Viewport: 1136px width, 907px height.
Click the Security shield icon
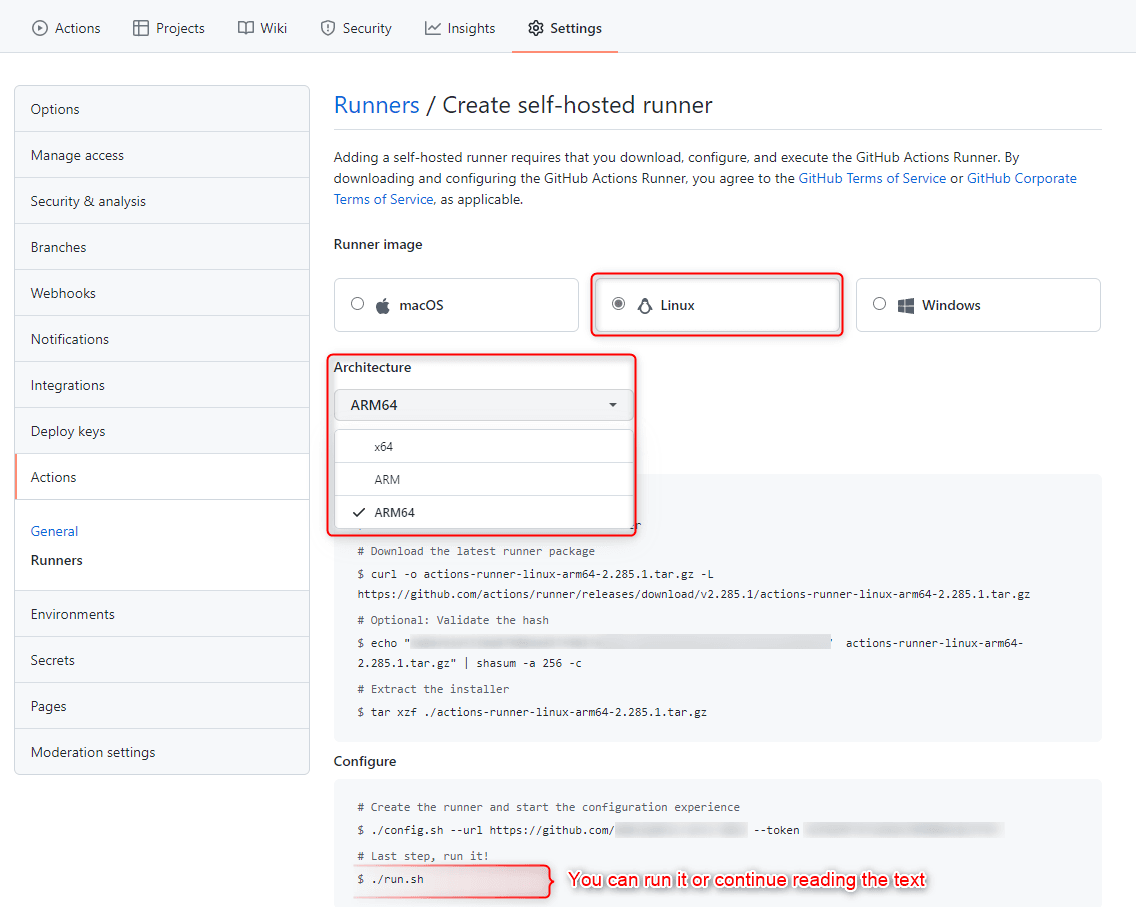[327, 28]
